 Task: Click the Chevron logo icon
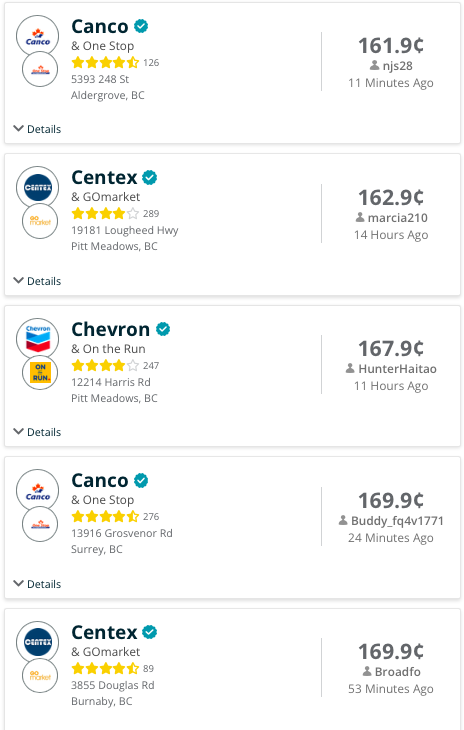tap(38, 339)
